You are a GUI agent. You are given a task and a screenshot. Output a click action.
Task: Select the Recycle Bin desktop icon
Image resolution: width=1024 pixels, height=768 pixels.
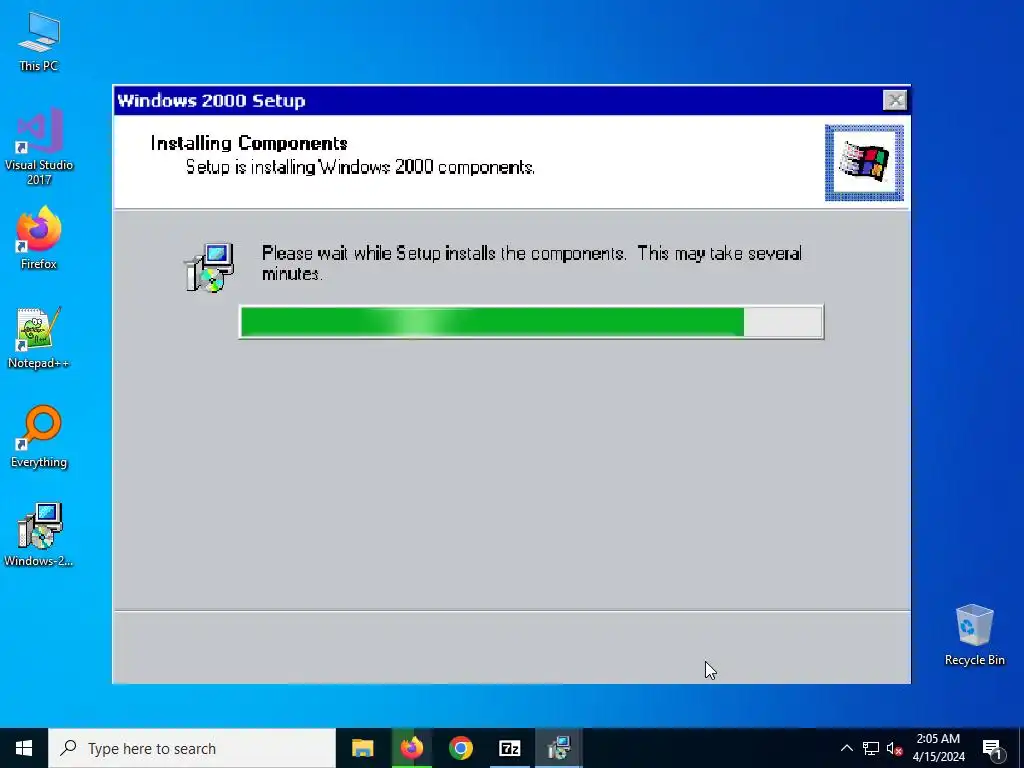(974, 635)
